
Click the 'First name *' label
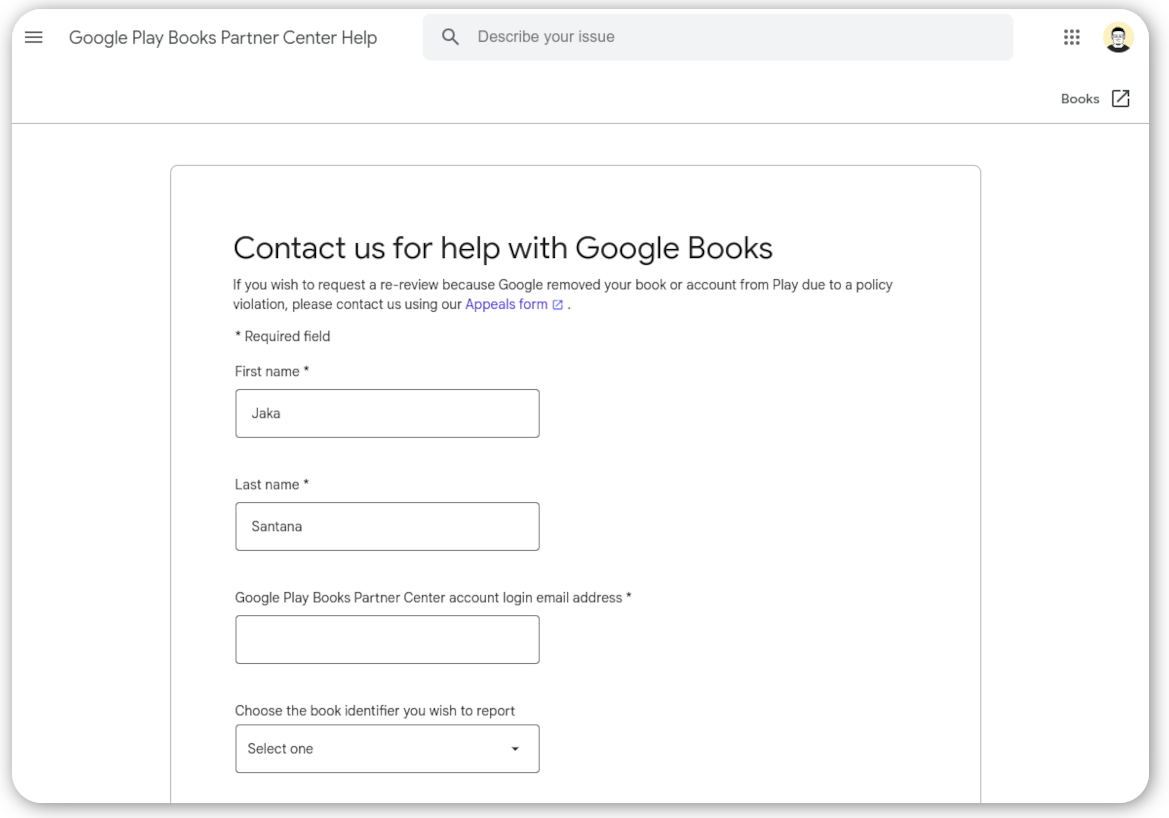272,371
